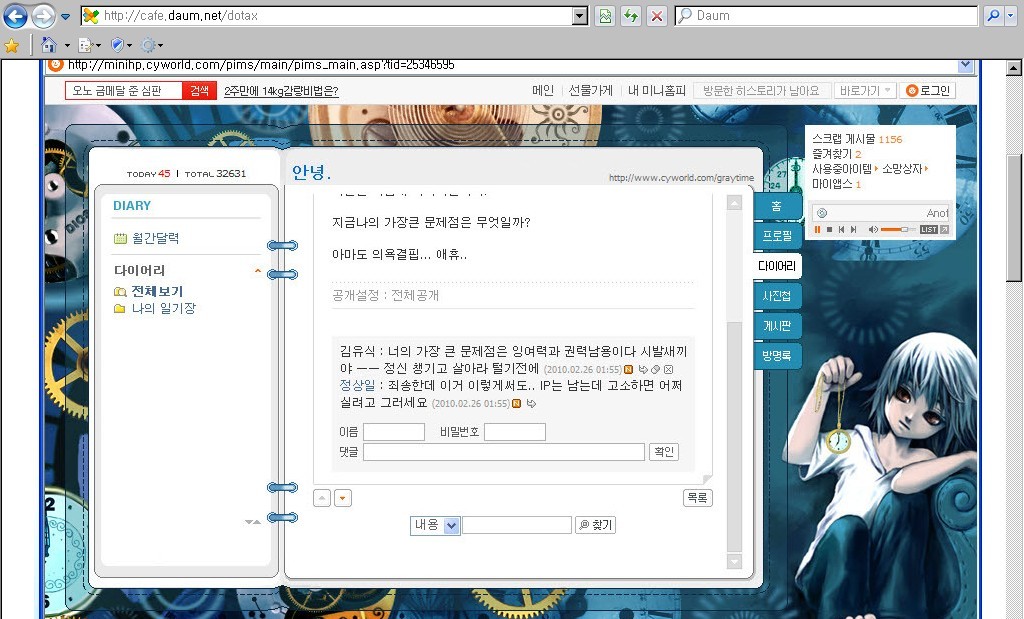Click reply arrow icon on 김유식 comment
1024x619 pixels.
coord(643,370)
